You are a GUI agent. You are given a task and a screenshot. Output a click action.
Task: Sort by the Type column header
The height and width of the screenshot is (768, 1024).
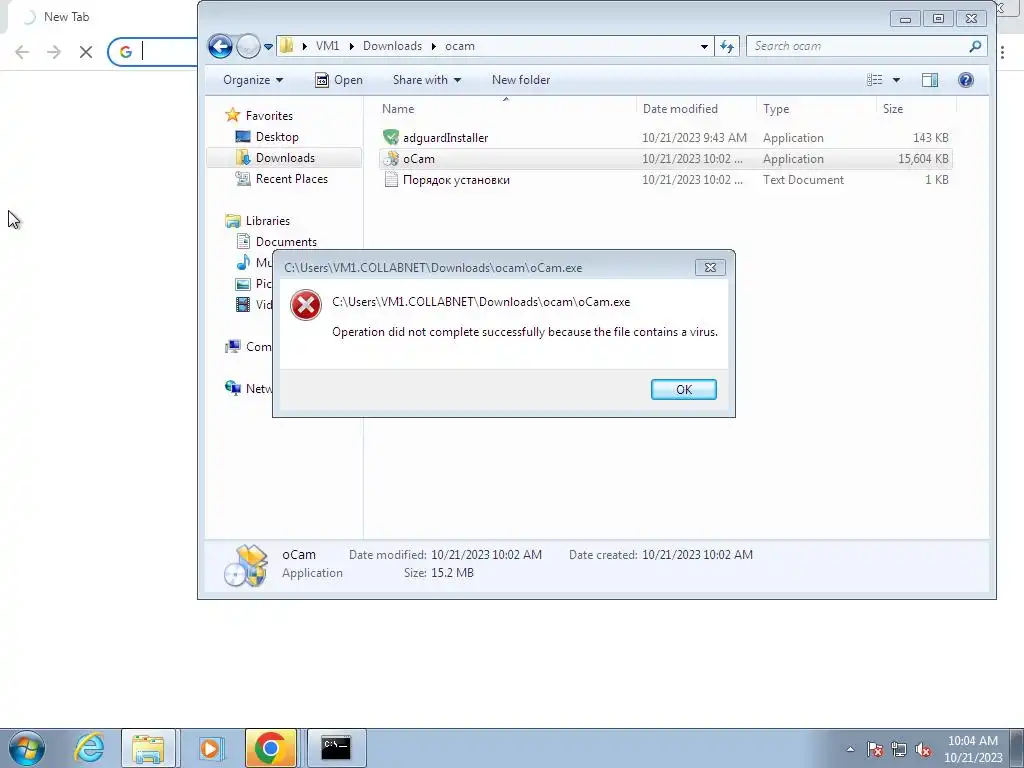[x=815, y=108]
